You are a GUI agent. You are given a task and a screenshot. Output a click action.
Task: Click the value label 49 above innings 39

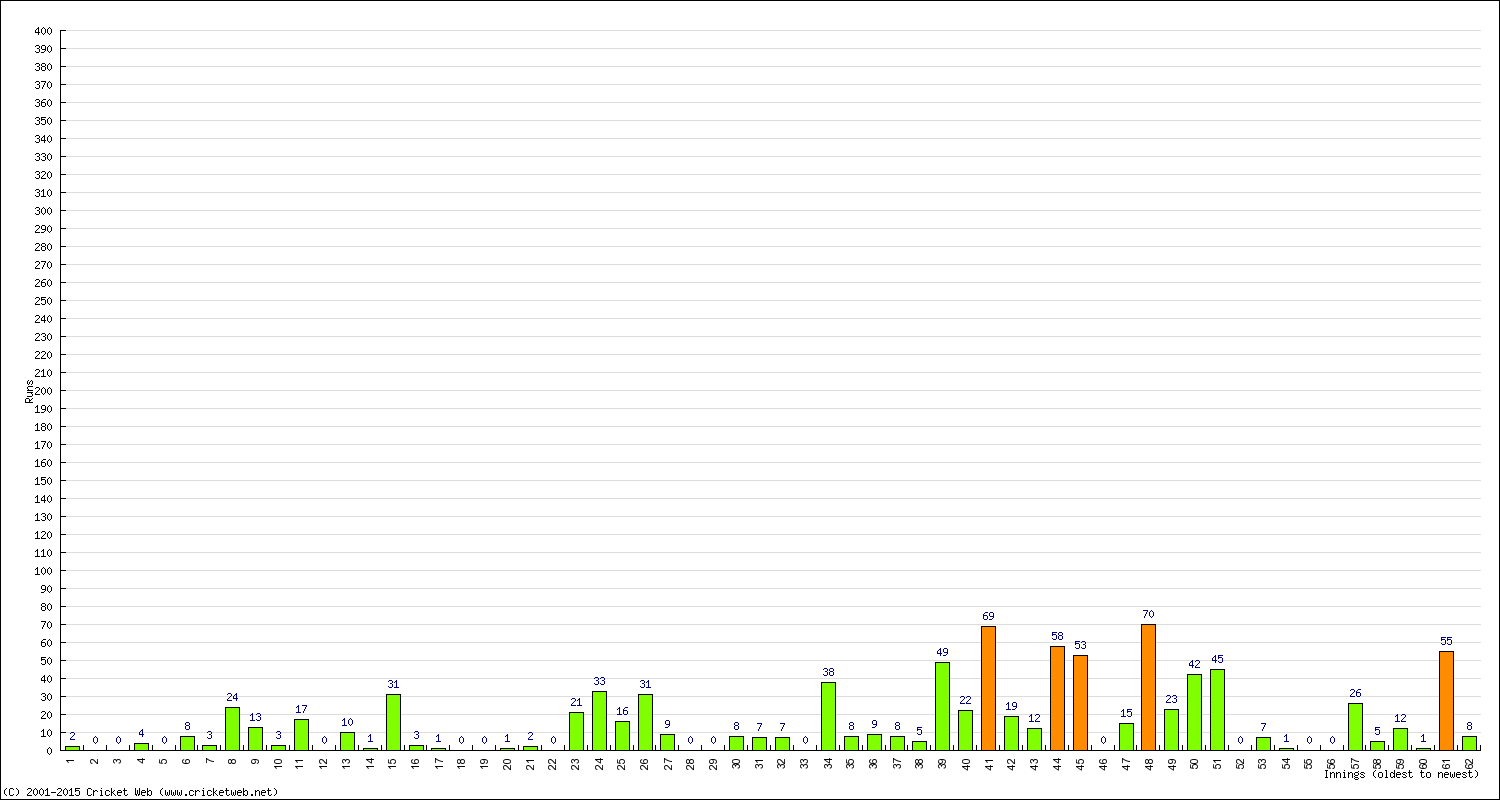[942, 653]
